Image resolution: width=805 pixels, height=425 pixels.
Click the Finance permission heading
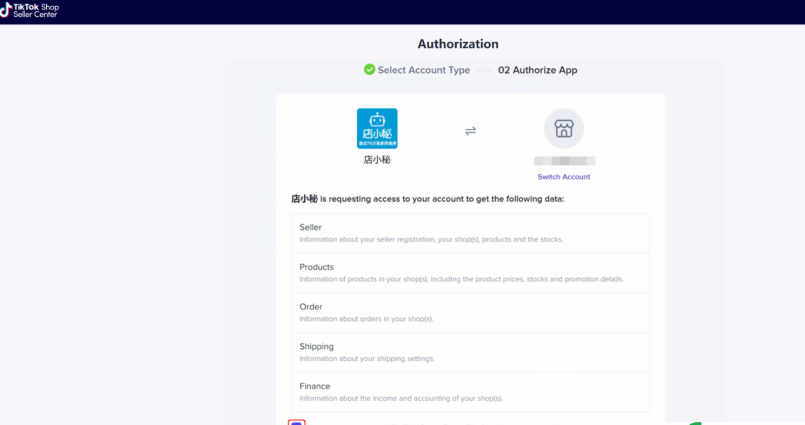point(315,386)
